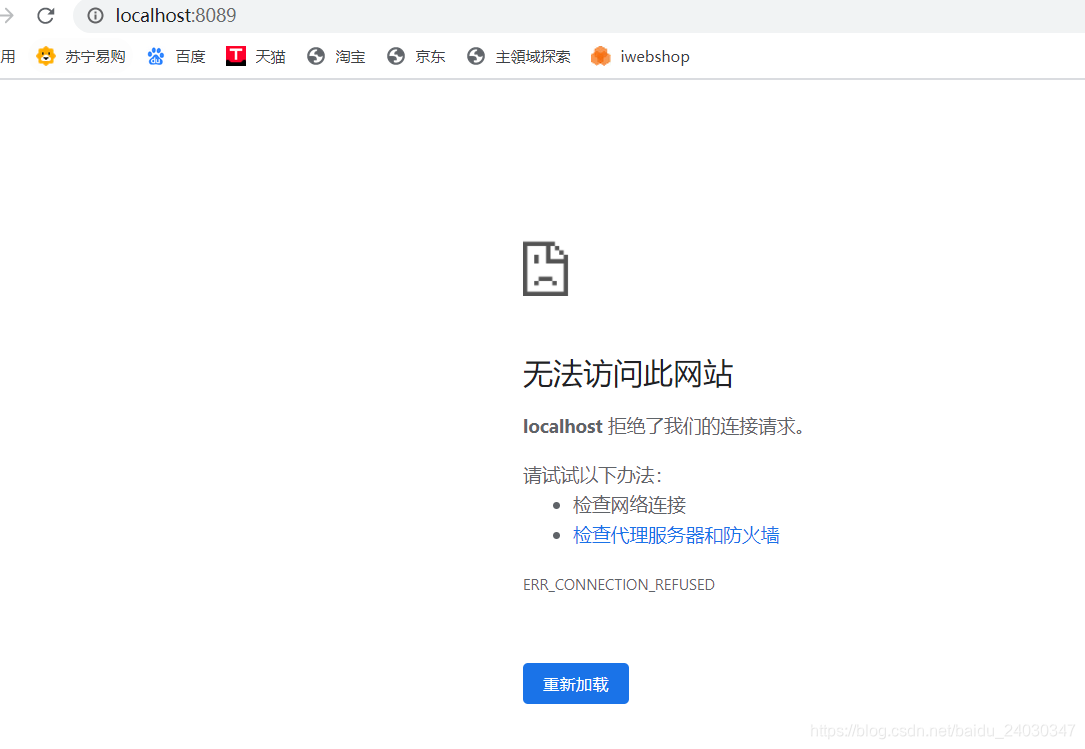Viewport: 1085px width, 749px height.
Task: Click the 无法访问此网站 heading
Action: click(x=628, y=374)
